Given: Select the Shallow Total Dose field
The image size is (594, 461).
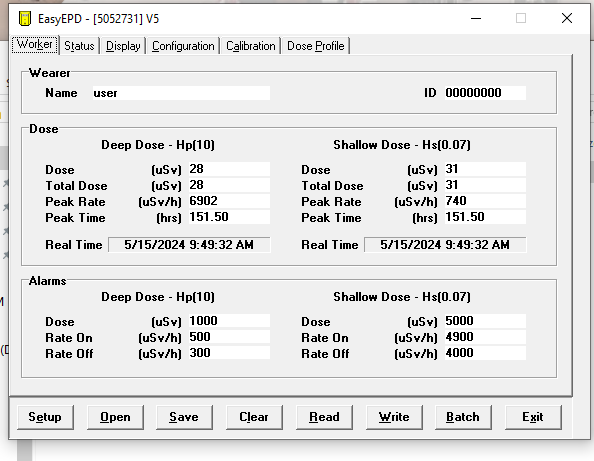Looking at the screenshot, I should (x=485, y=185).
